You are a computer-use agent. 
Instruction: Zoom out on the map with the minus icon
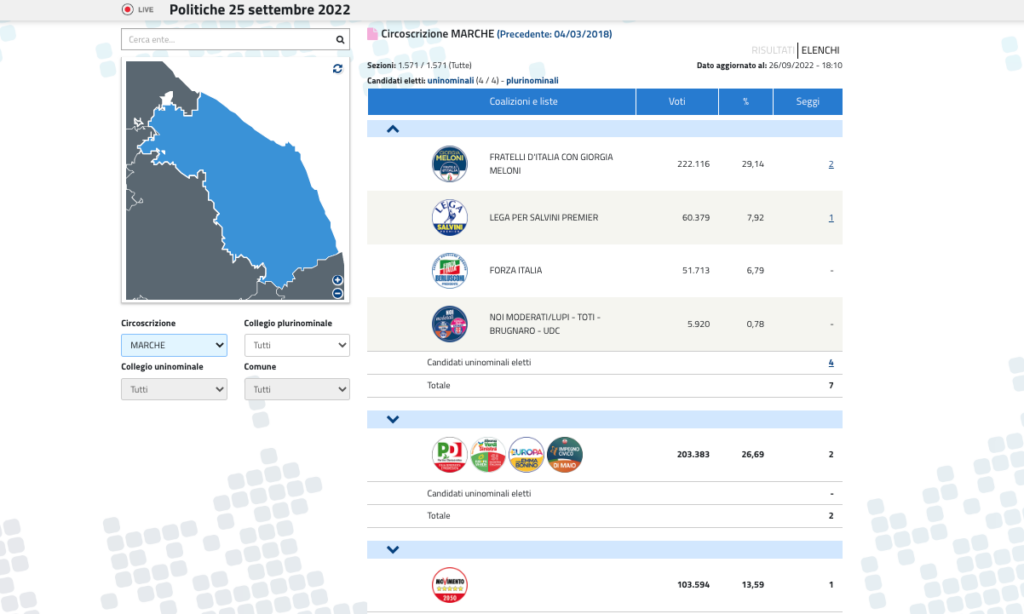[x=338, y=294]
